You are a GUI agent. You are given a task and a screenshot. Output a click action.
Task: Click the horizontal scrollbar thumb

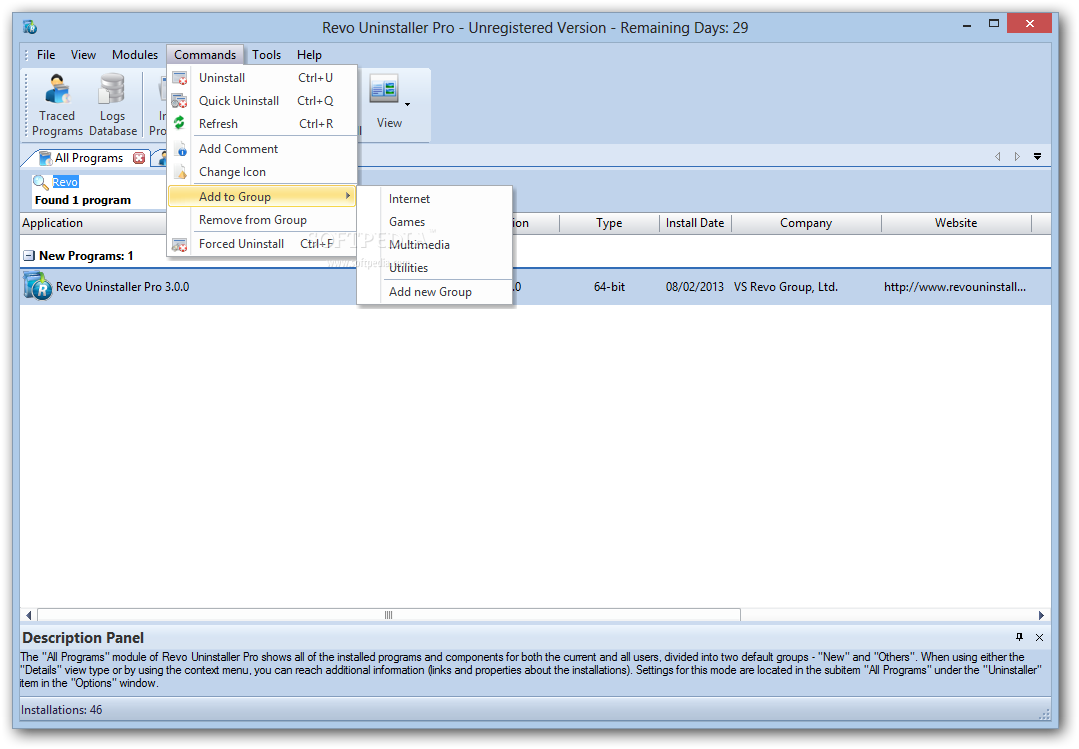[389, 615]
